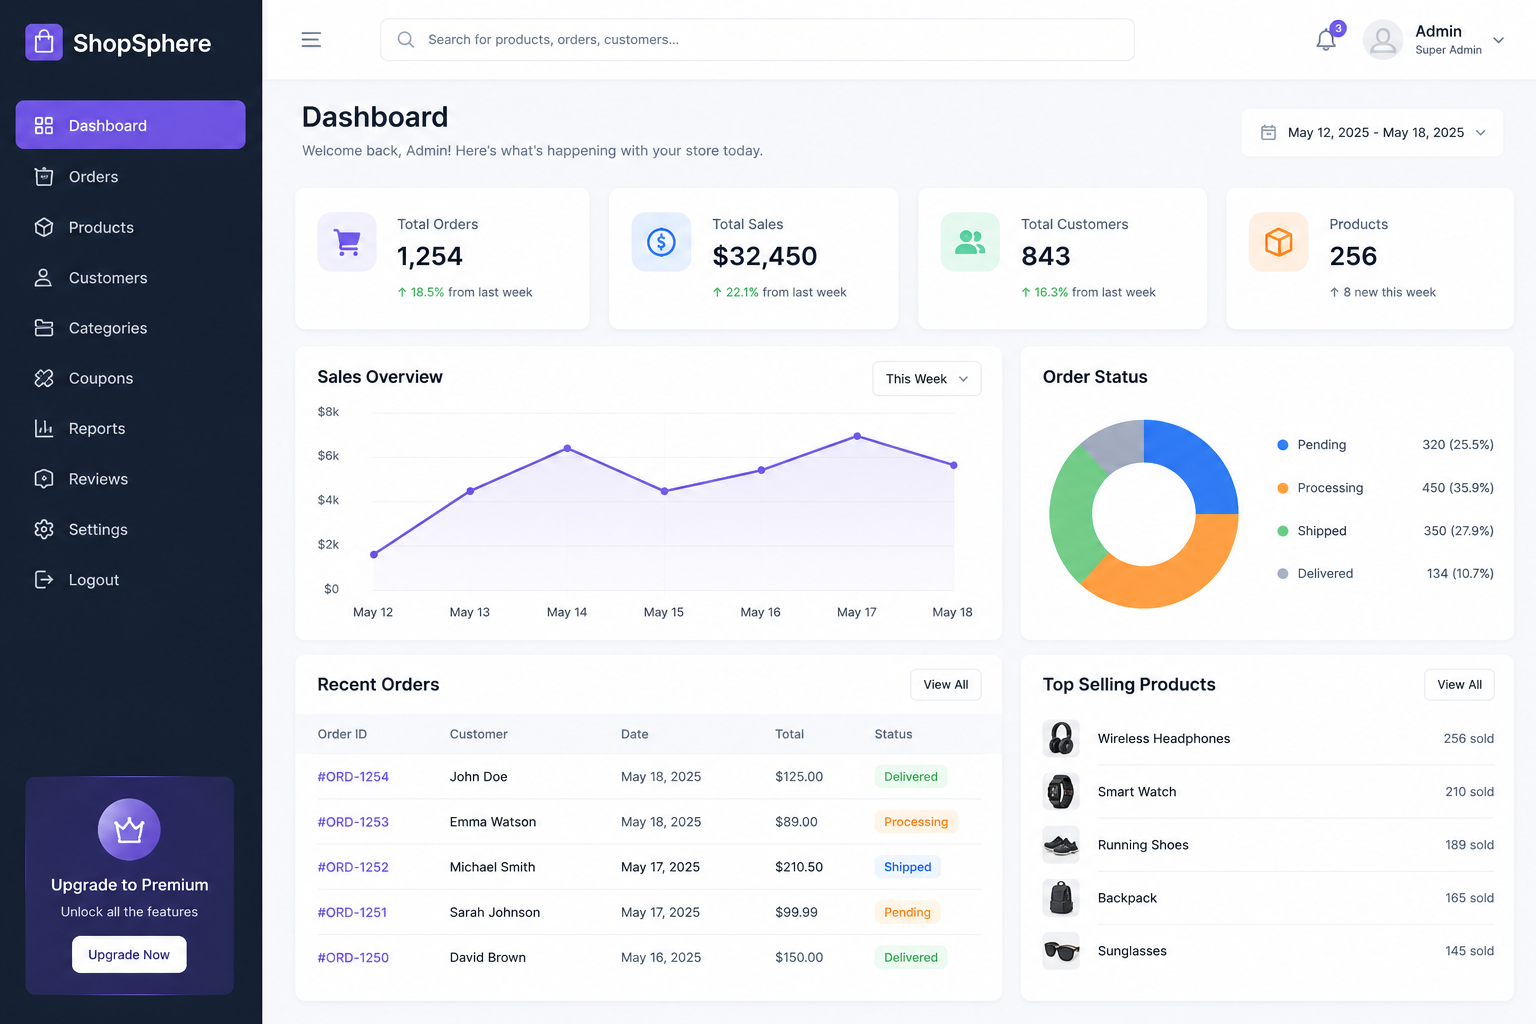Image resolution: width=1536 pixels, height=1024 pixels.
Task: Click the Admin avatar icon
Action: pyautogui.click(x=1383, y=40)
